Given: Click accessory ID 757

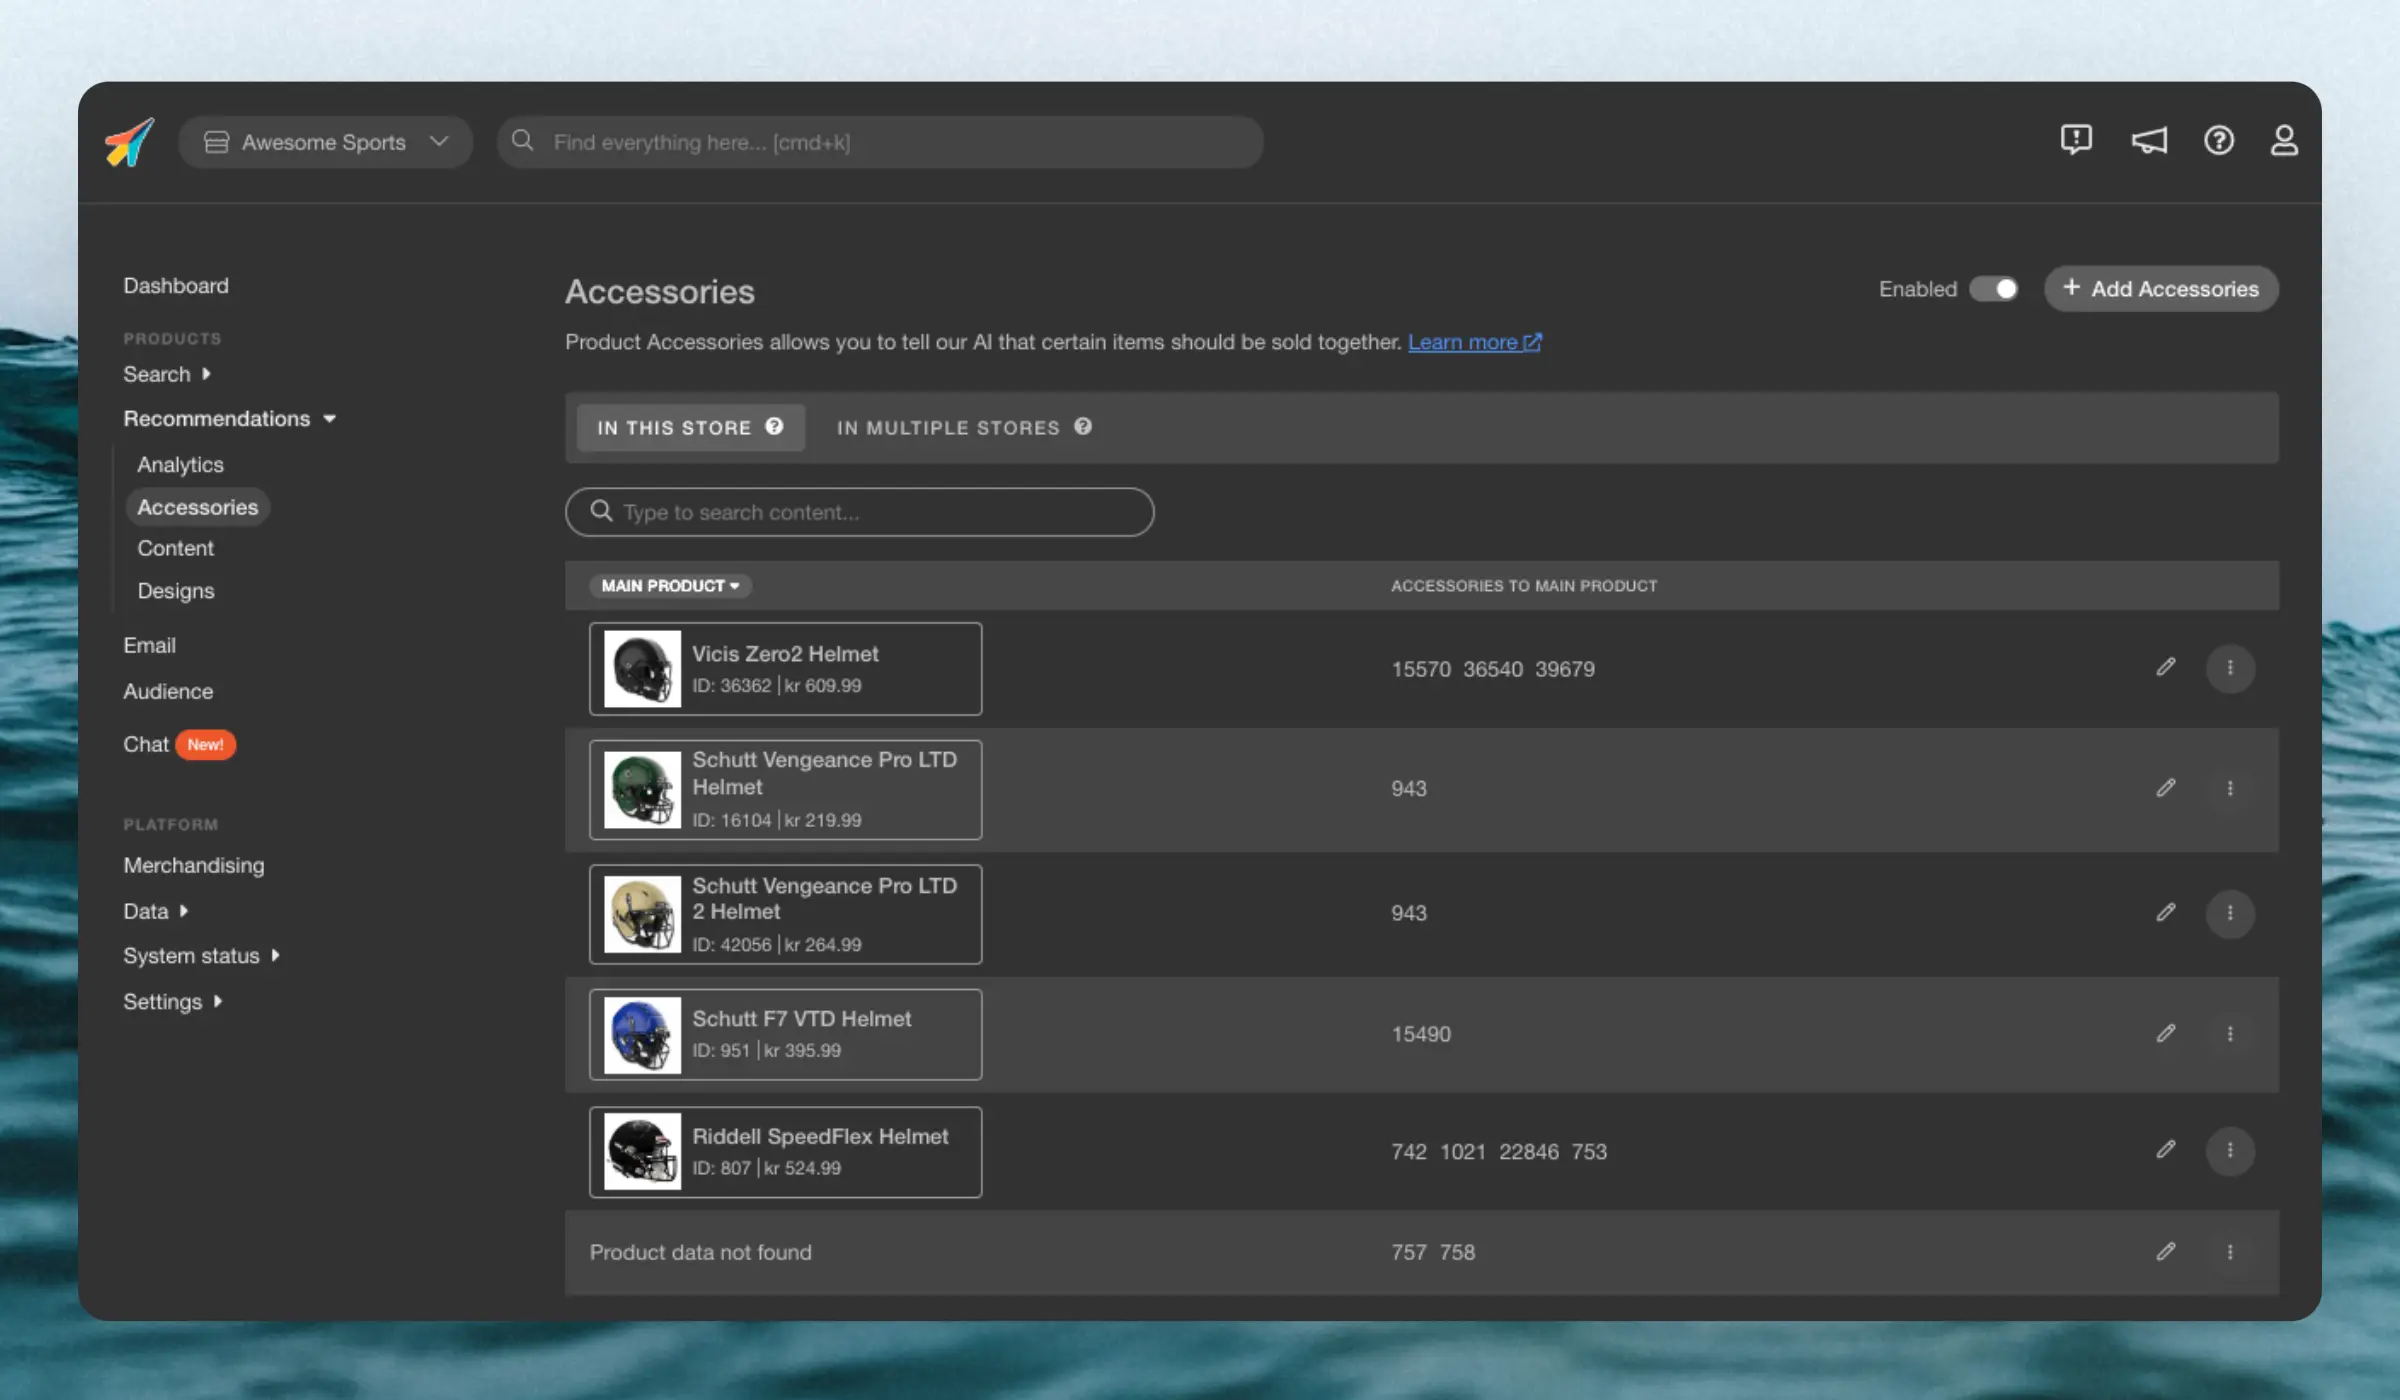Looking at the screenshot, I should pos(1409,1252).
